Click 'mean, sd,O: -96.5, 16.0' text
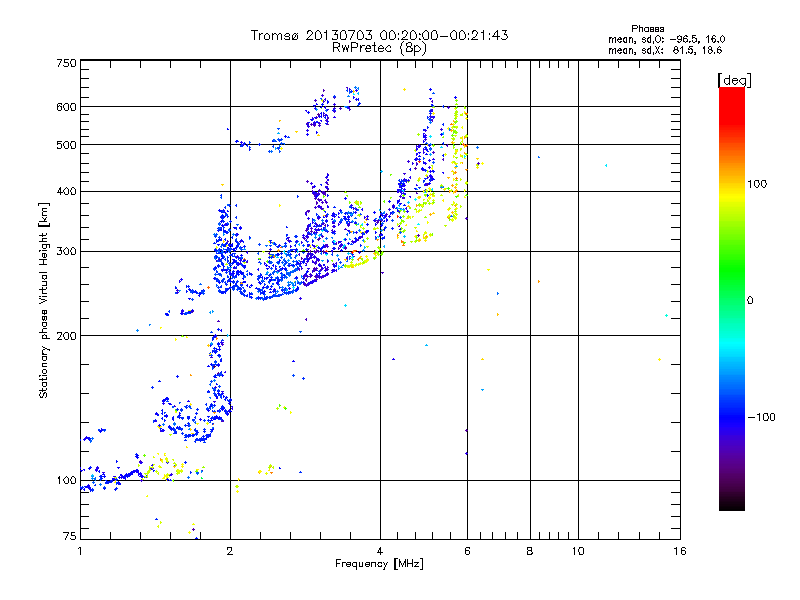800x600 pixels. 666,39
